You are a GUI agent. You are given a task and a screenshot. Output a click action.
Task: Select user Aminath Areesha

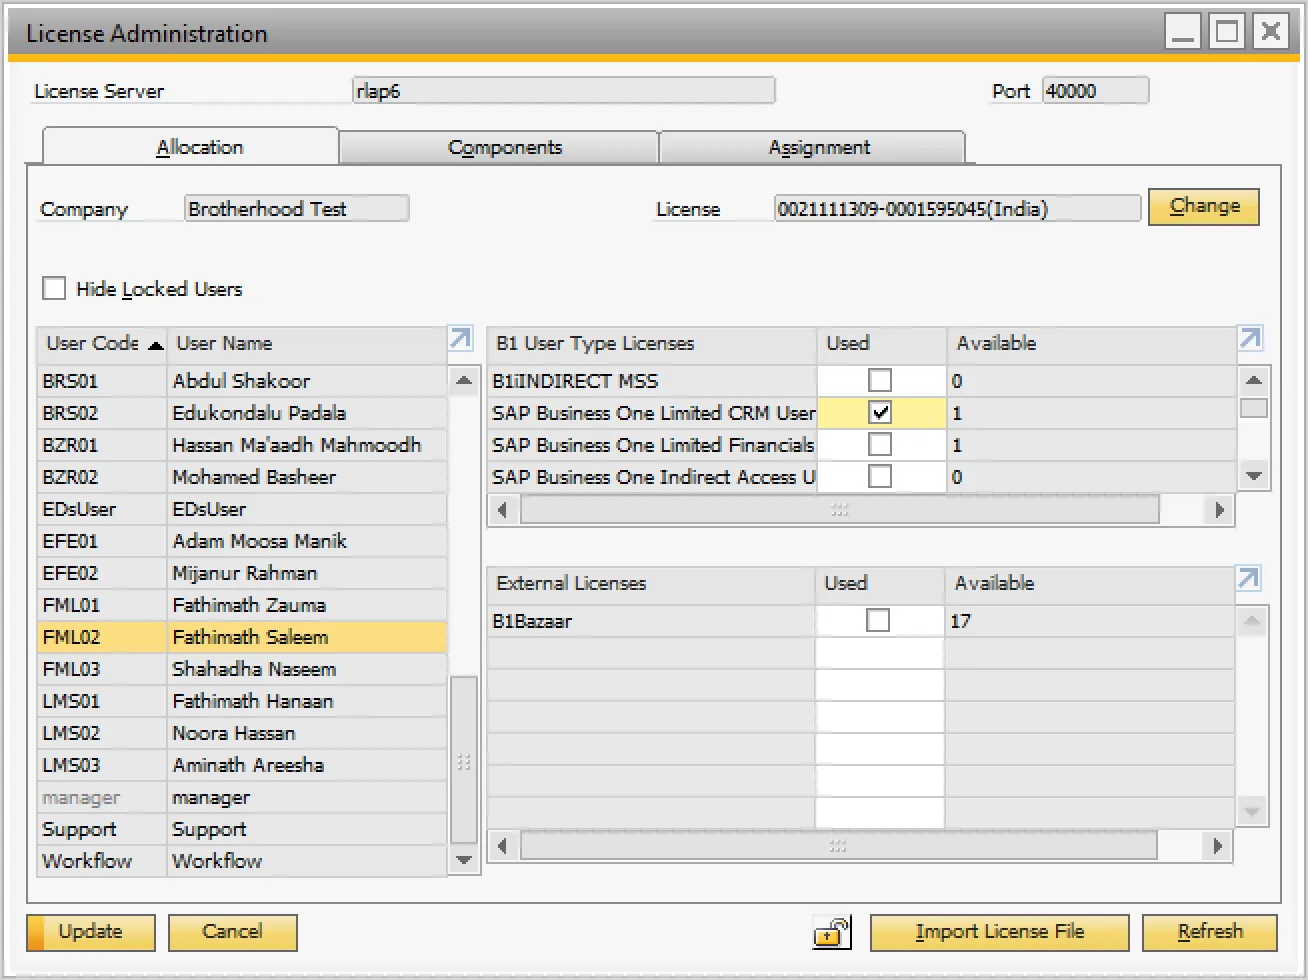click(242, 765)
